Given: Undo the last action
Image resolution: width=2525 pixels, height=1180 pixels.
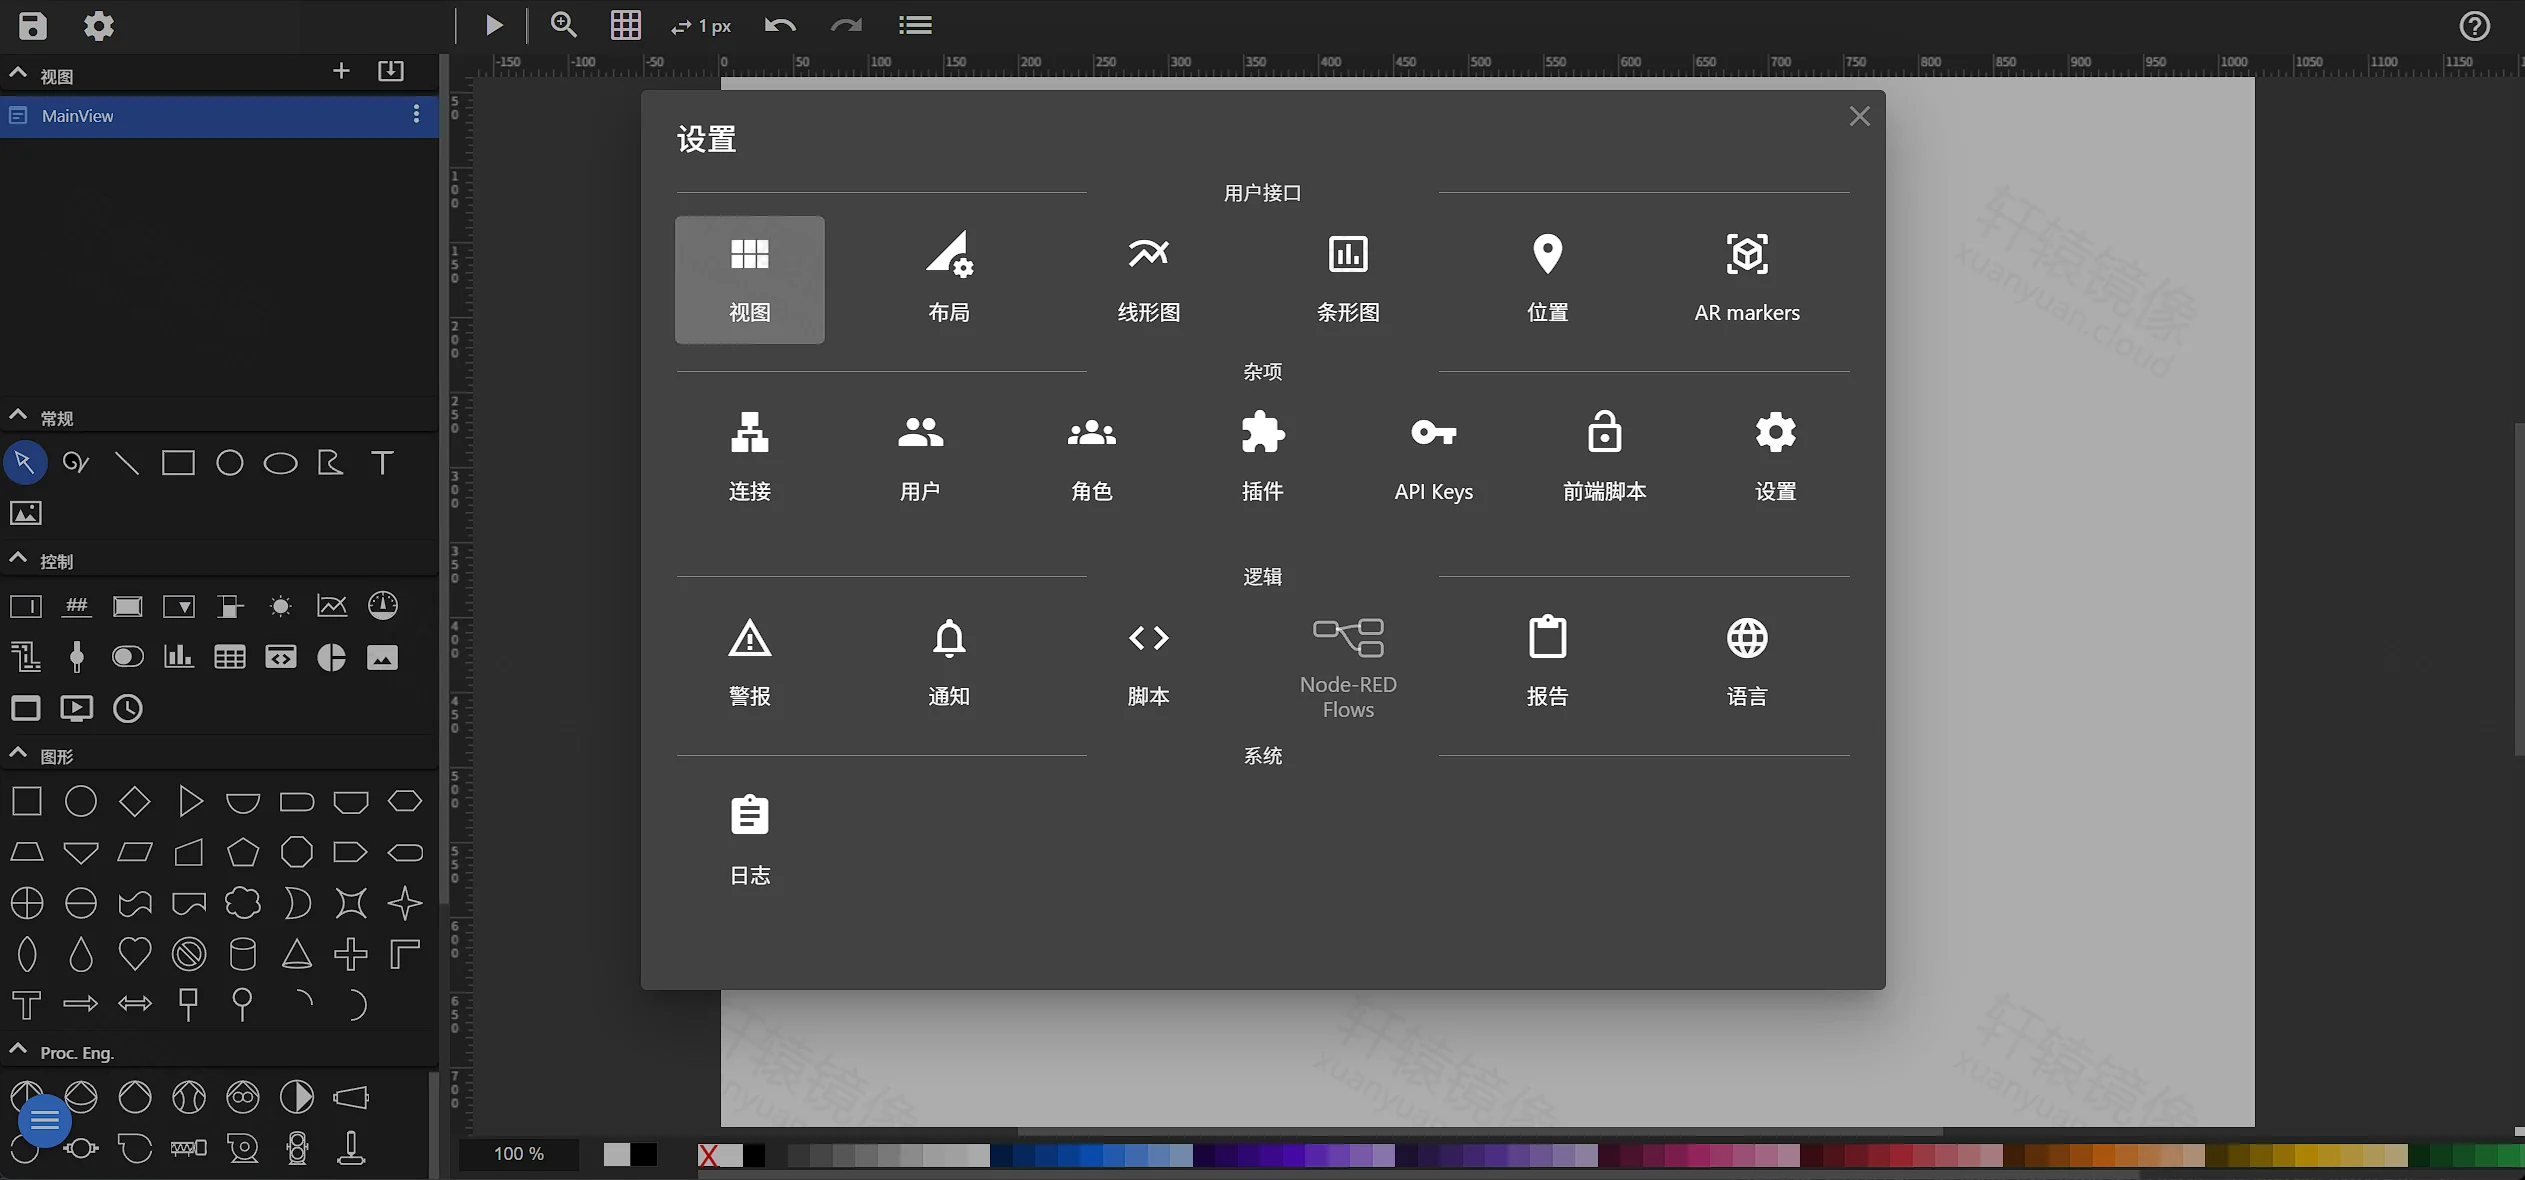Looking at the screenshot, I should pos(780,25).
